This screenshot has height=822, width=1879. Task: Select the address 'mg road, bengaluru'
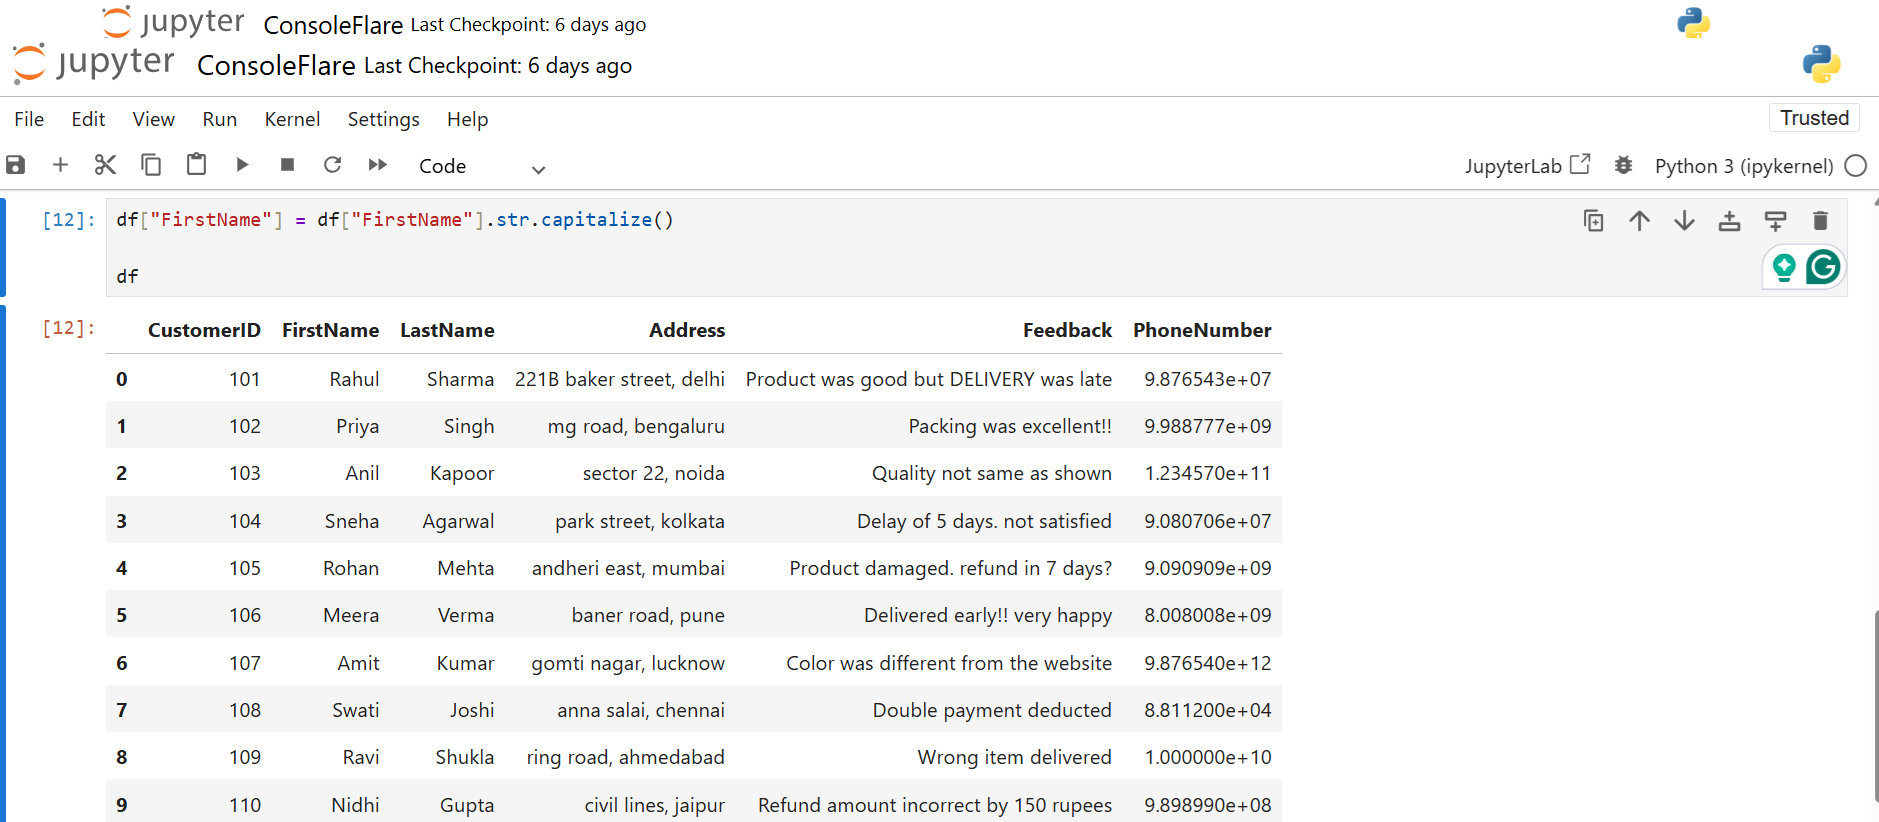(636, 426)
